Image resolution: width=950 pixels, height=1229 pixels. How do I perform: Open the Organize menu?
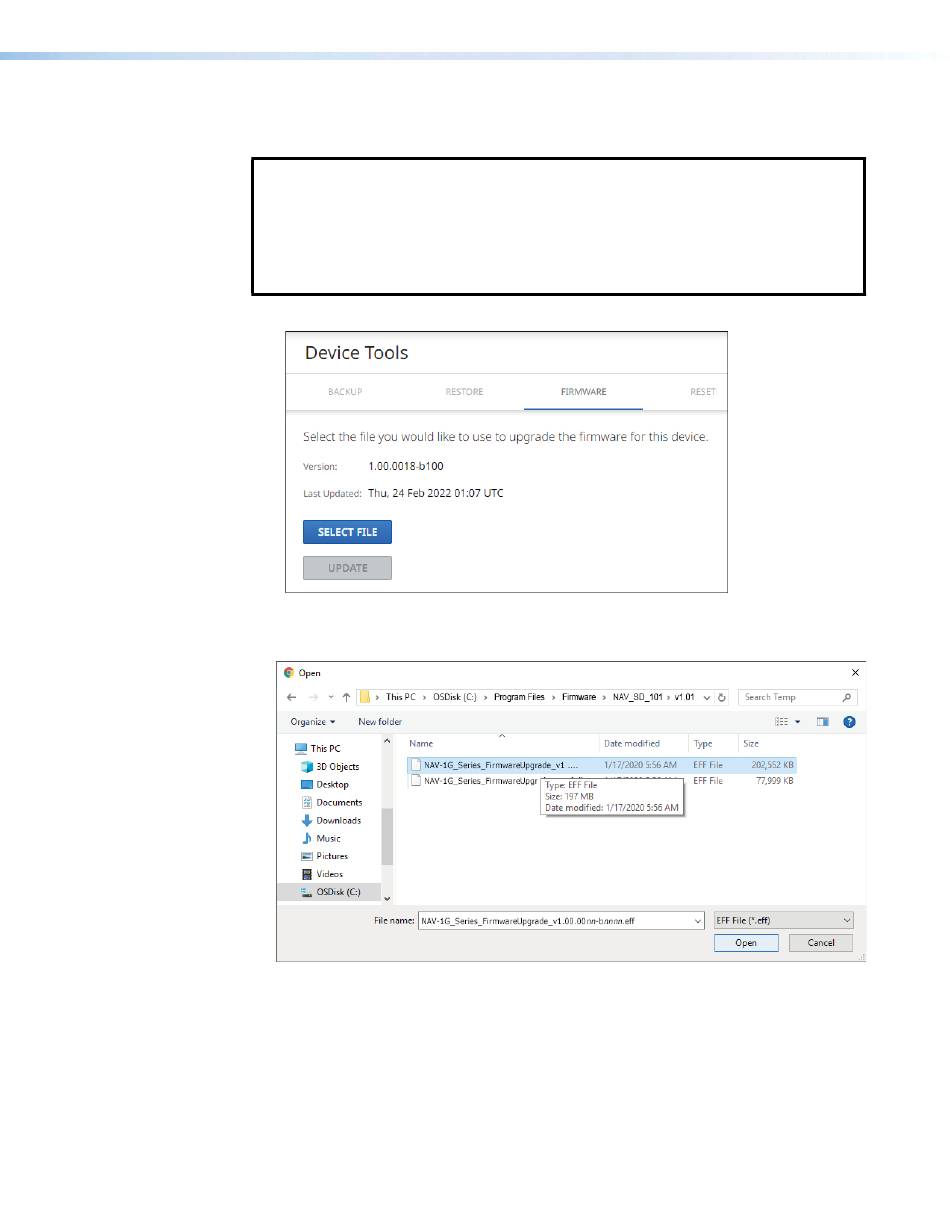click(313, 721)
